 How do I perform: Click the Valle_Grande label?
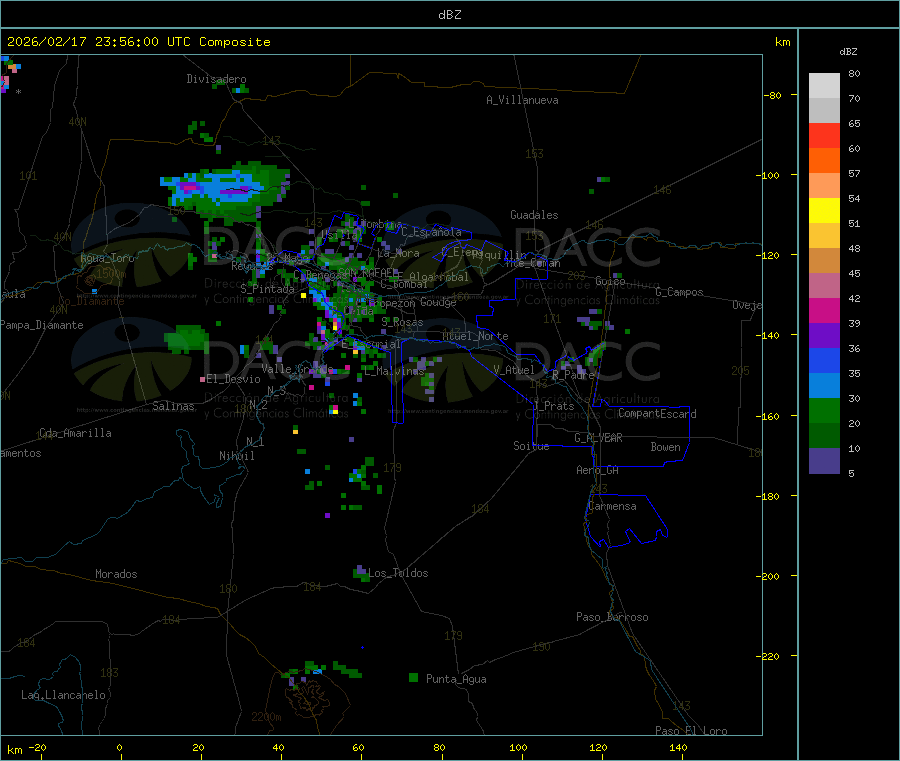[297, 368]
